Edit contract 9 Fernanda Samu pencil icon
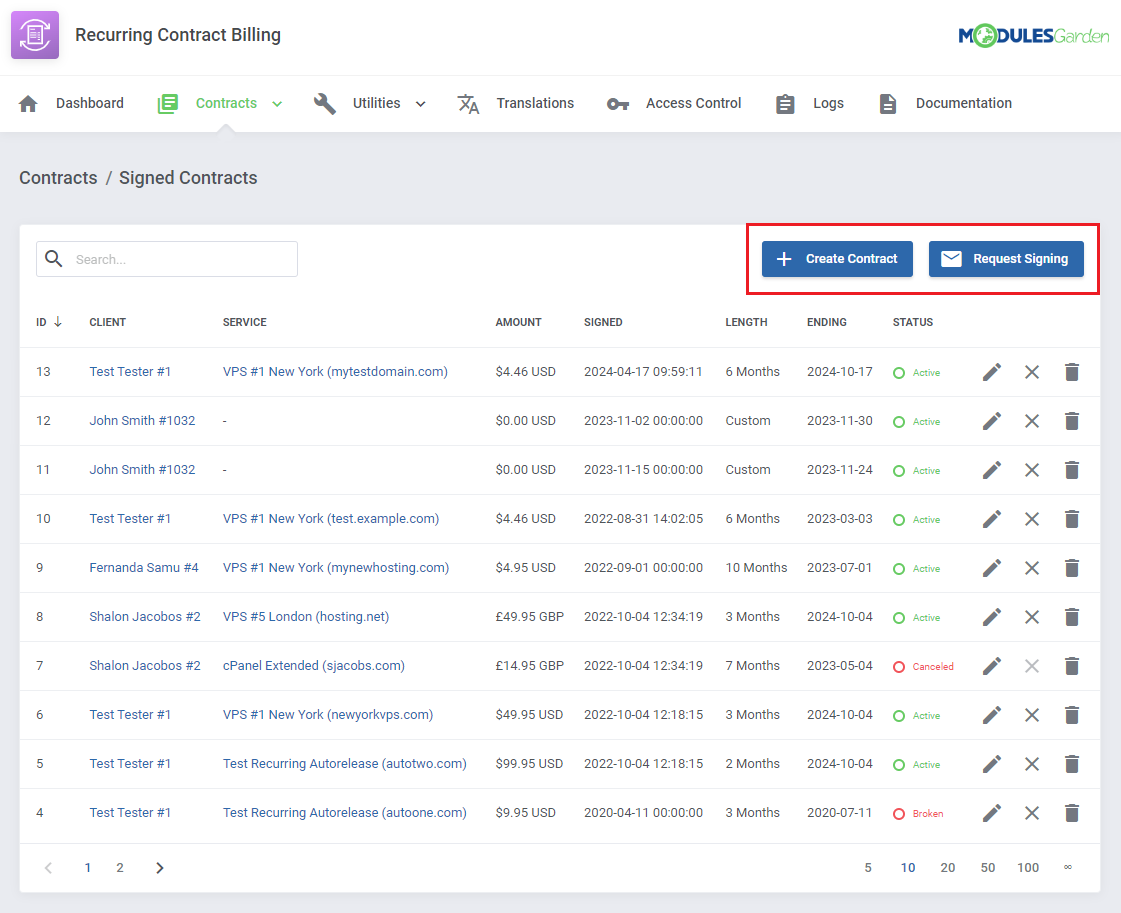Image resolution: width=1121 pixels, height=913 pixels. (992, 568)
